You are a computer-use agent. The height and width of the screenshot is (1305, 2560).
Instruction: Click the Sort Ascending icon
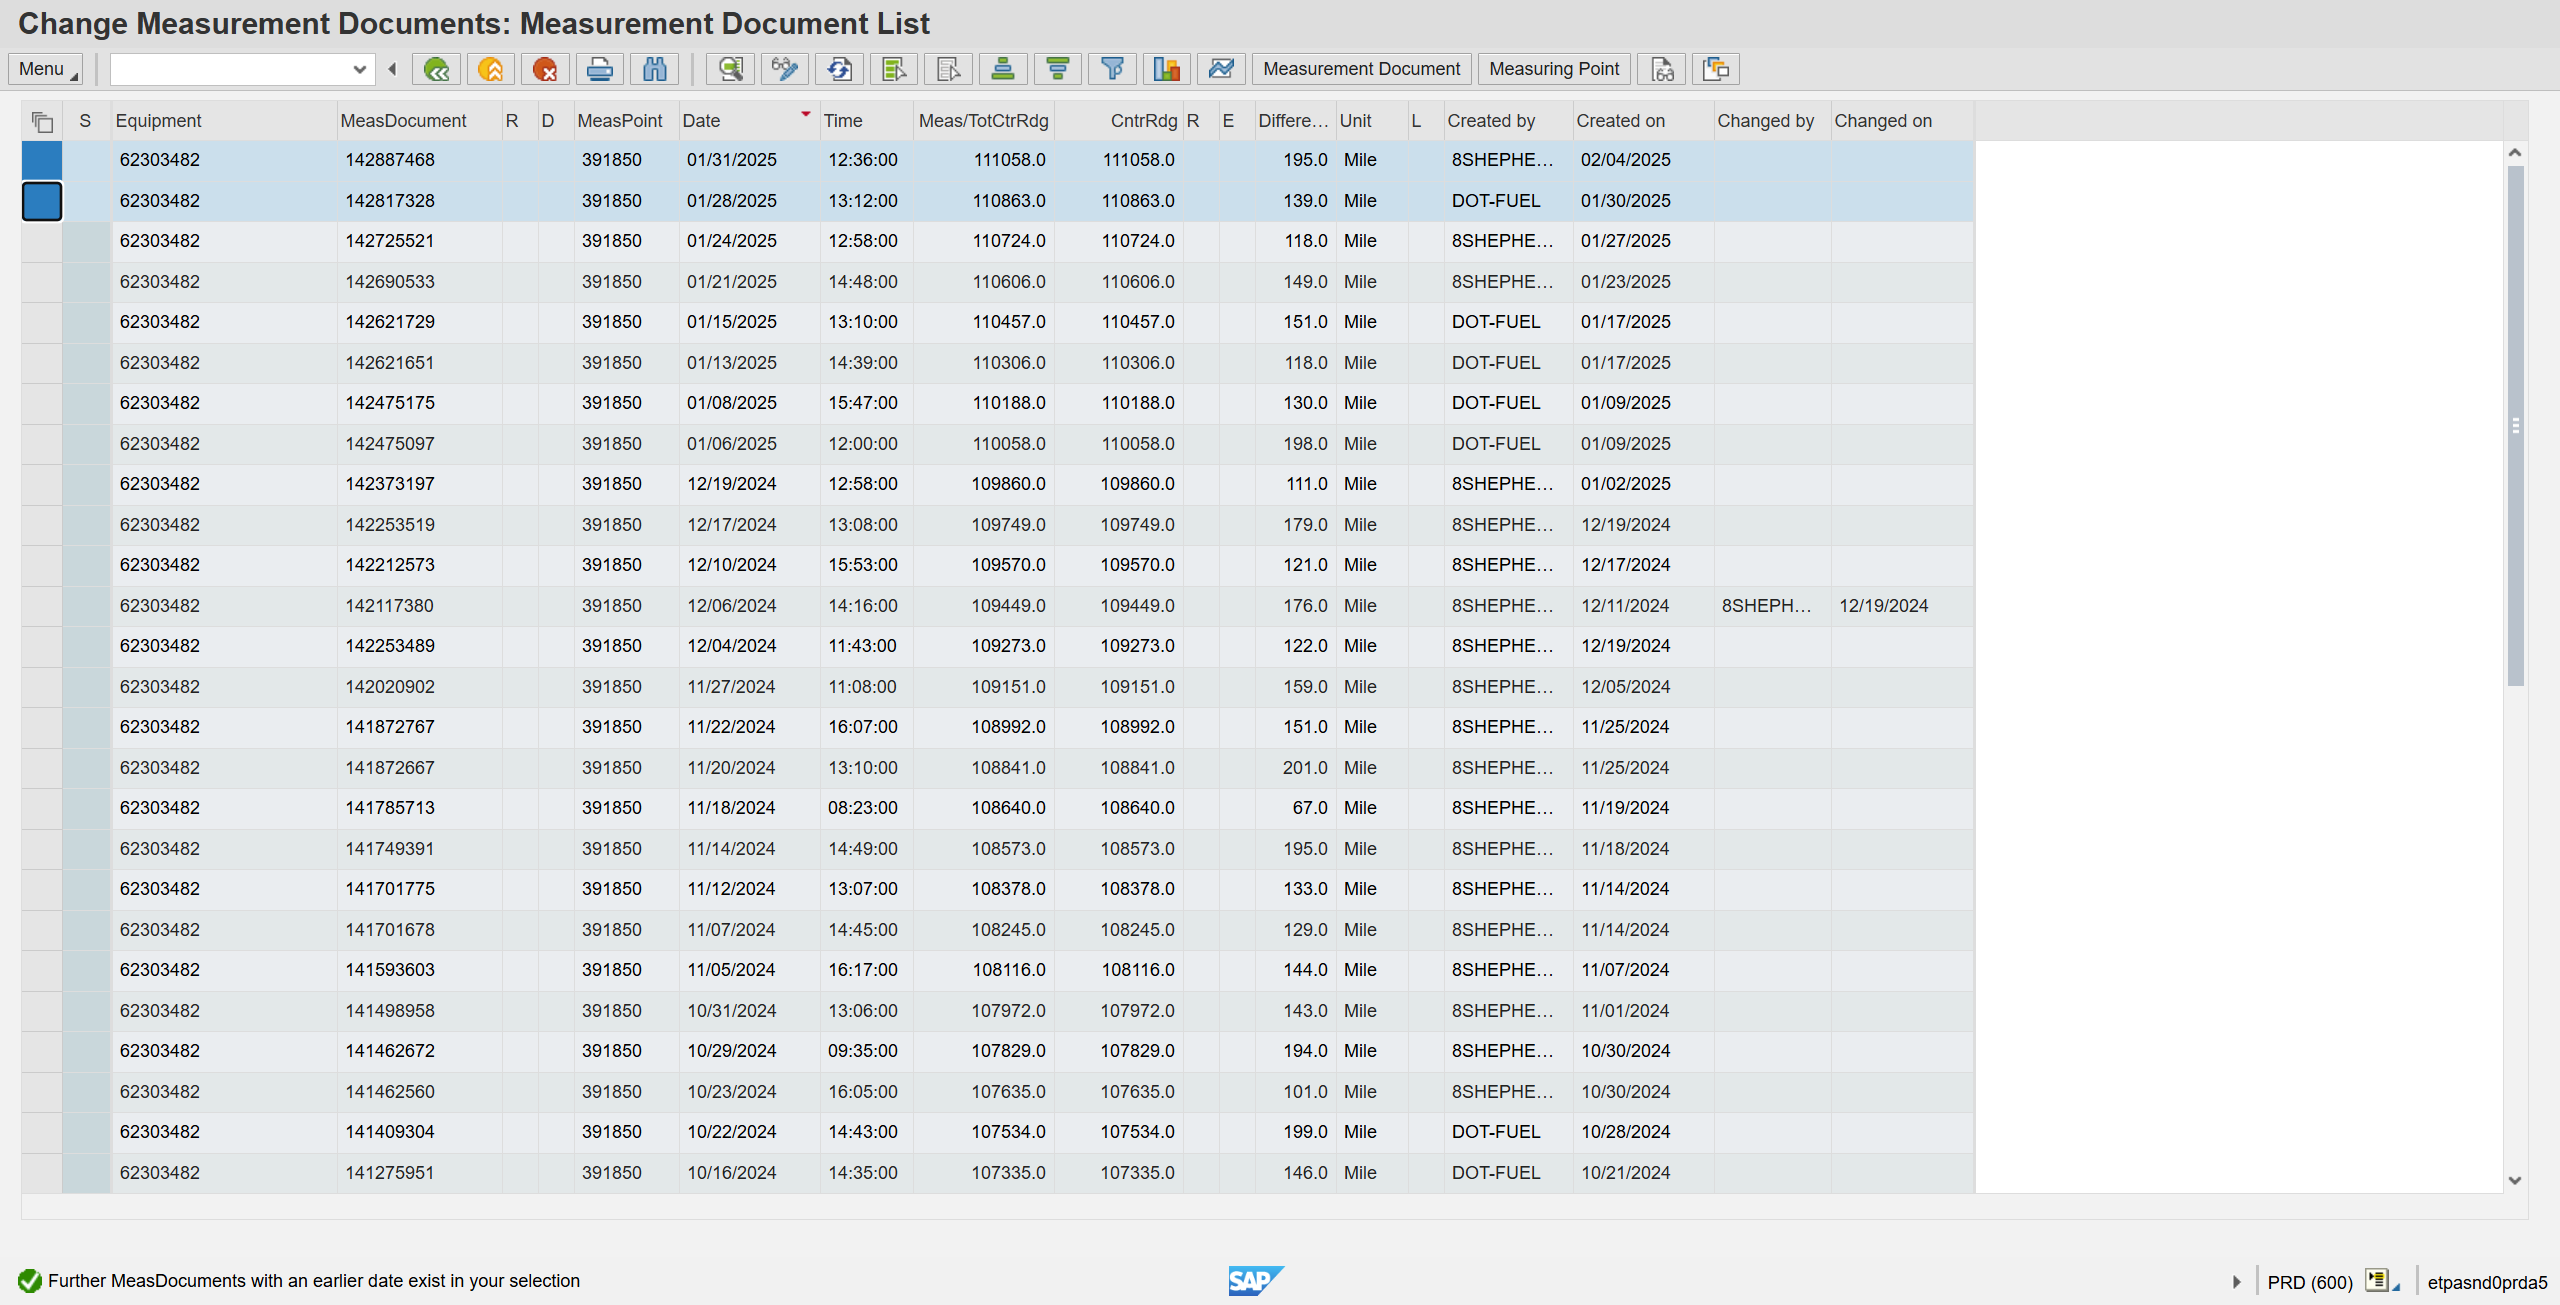point(1003,69)
